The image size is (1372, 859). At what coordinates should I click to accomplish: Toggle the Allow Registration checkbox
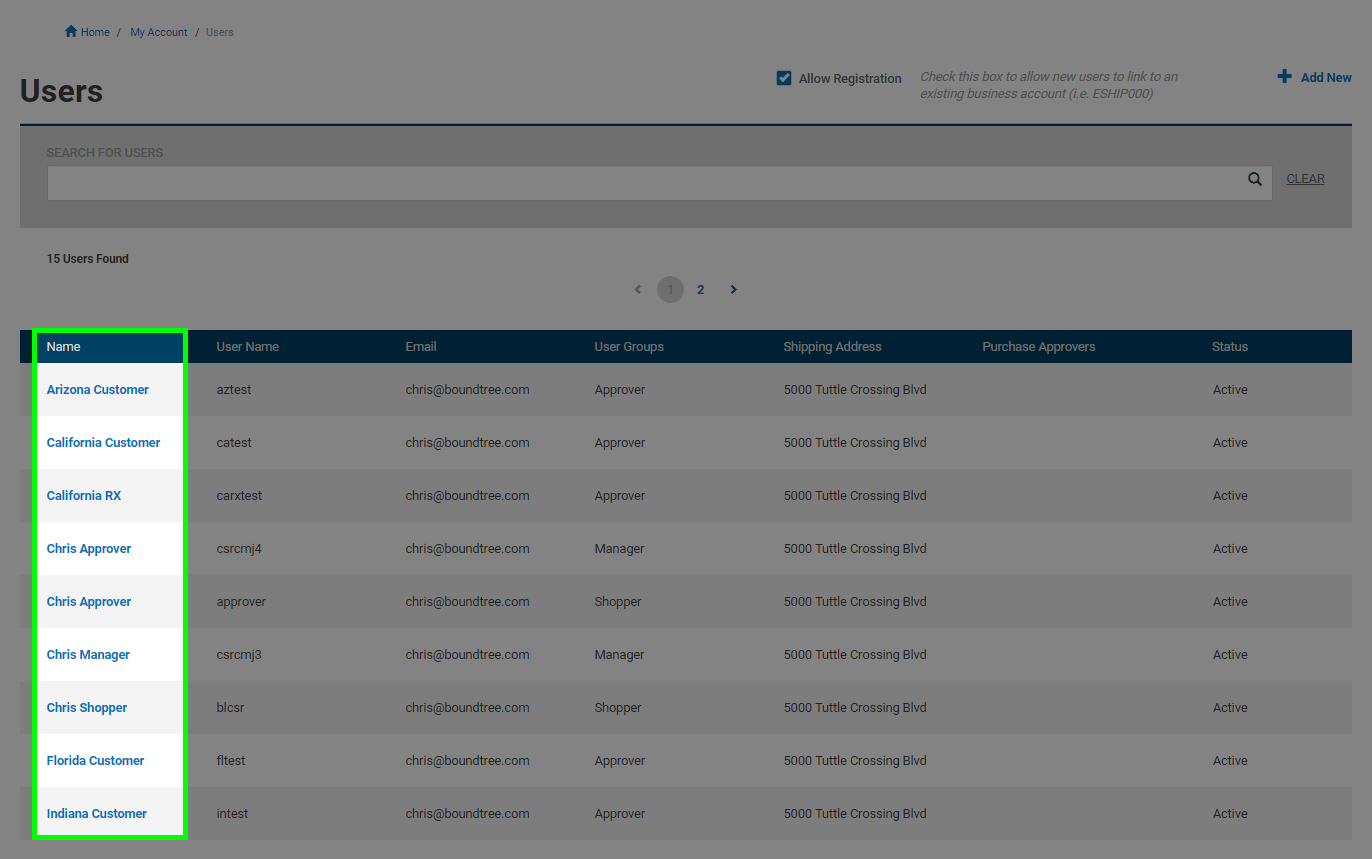point(784,78)
